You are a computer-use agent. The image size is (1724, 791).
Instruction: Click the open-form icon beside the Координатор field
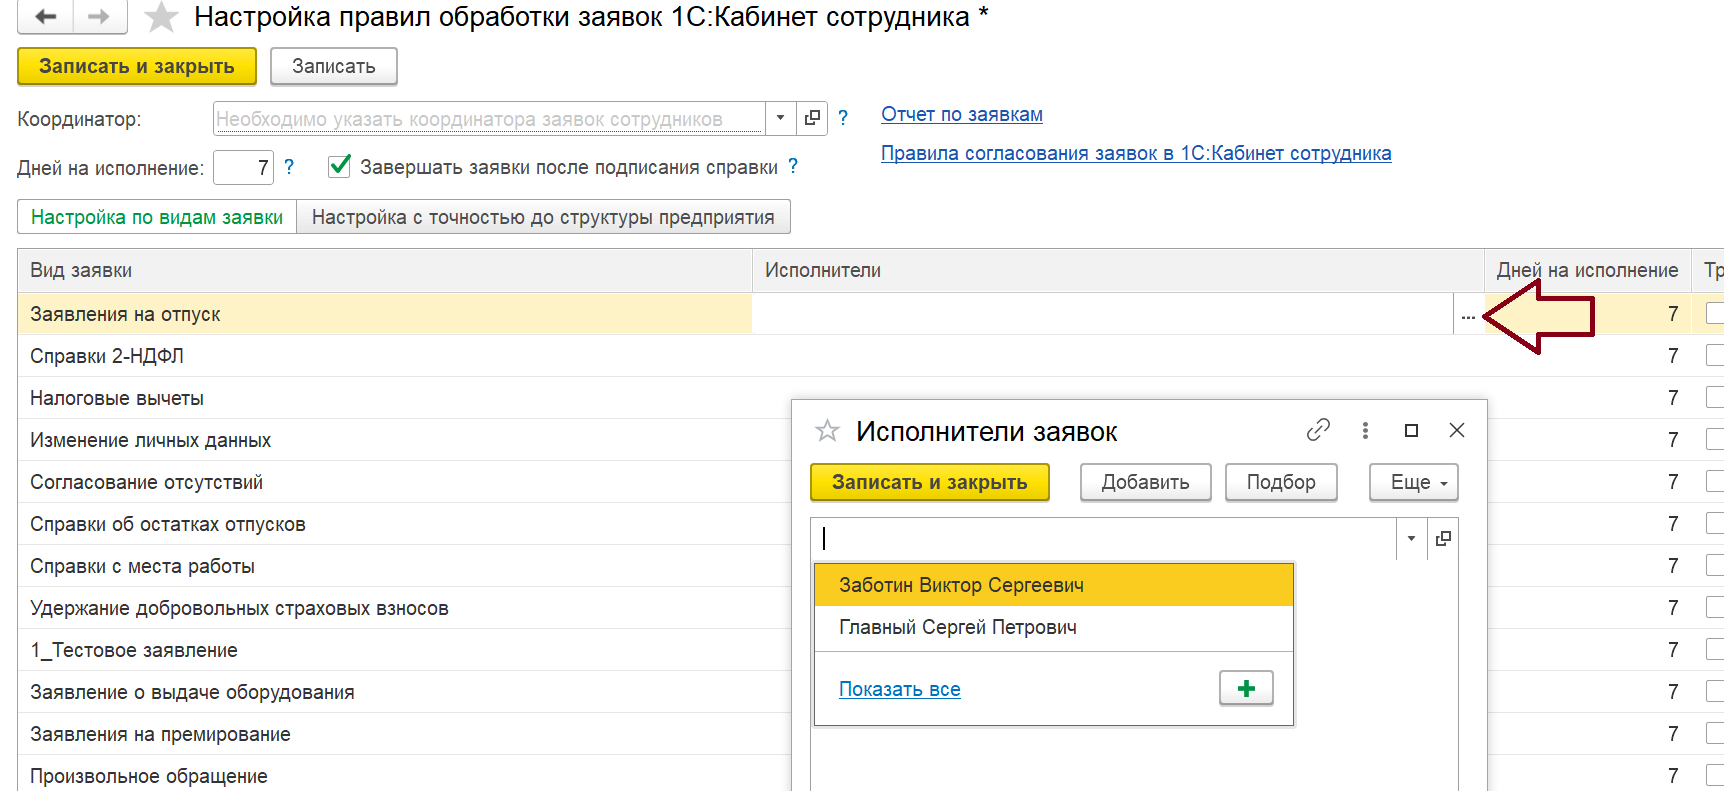click(x=812, y=118)
